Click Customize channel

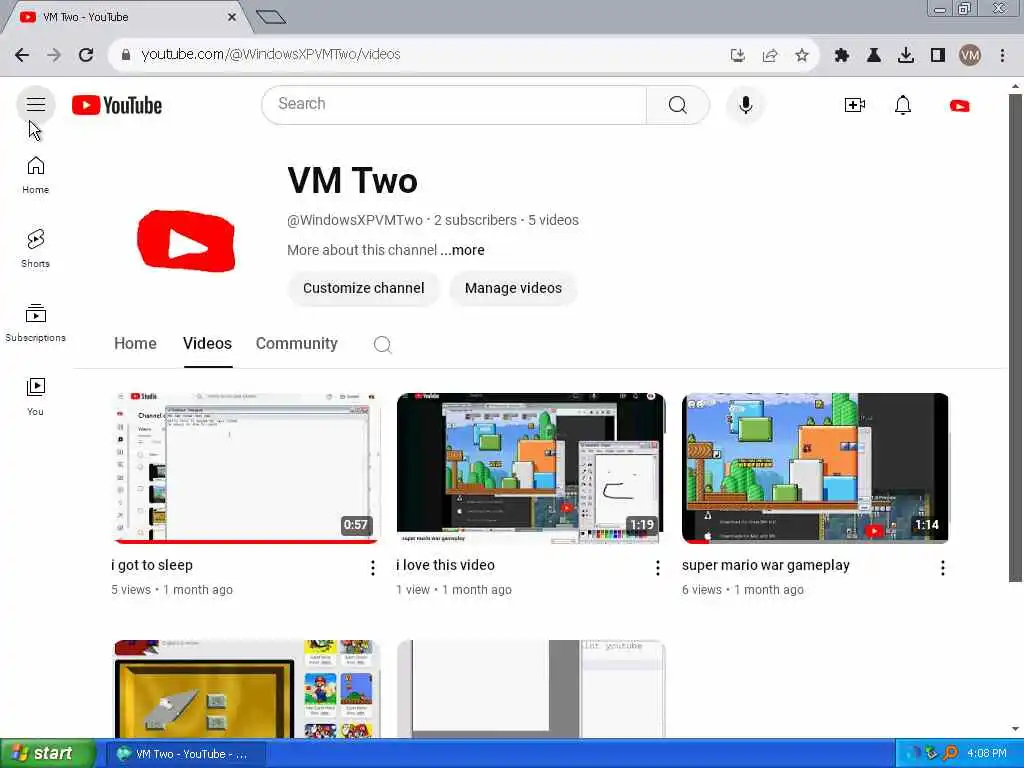(364, 288)
